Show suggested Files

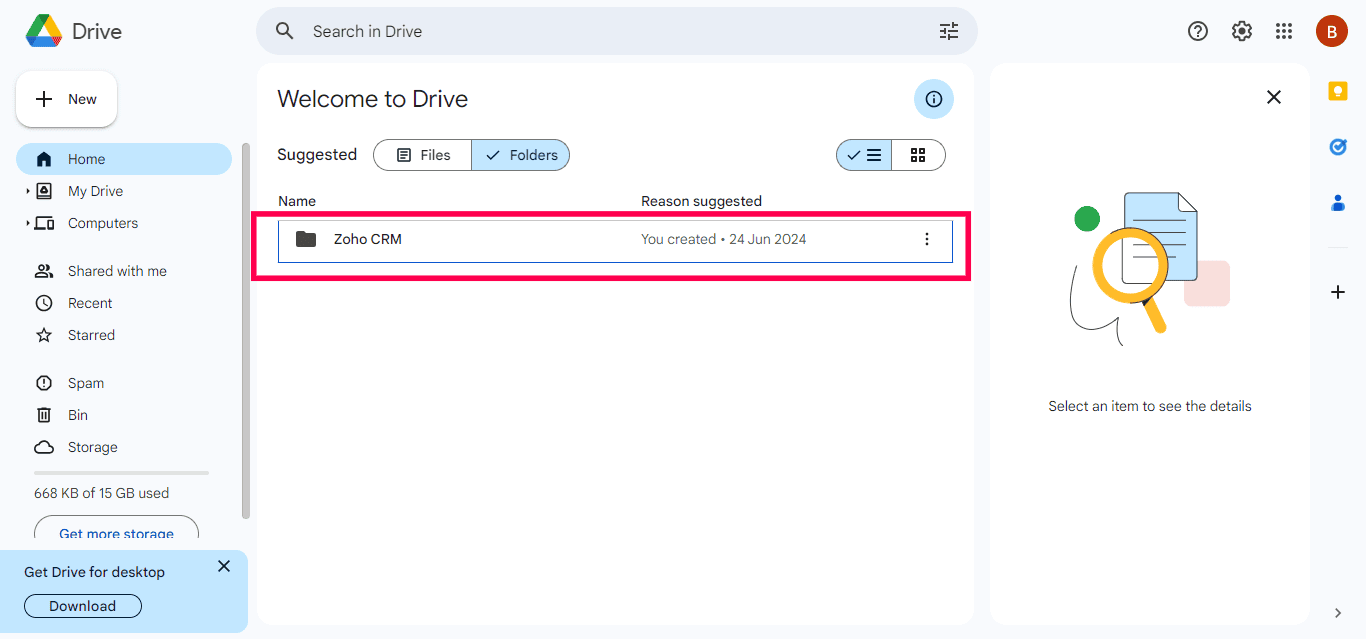pos(423,155)
